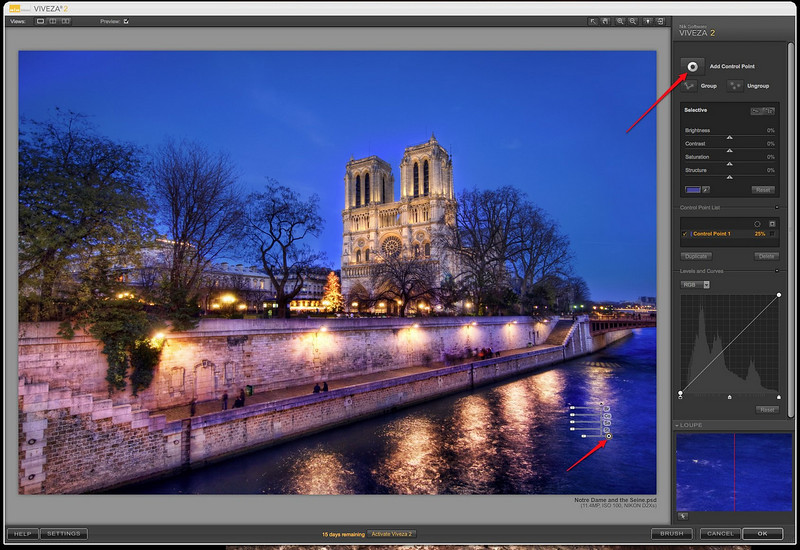Click the zoom out magnifier icon
Screen dimensions: 800x550
coord(633,21)
